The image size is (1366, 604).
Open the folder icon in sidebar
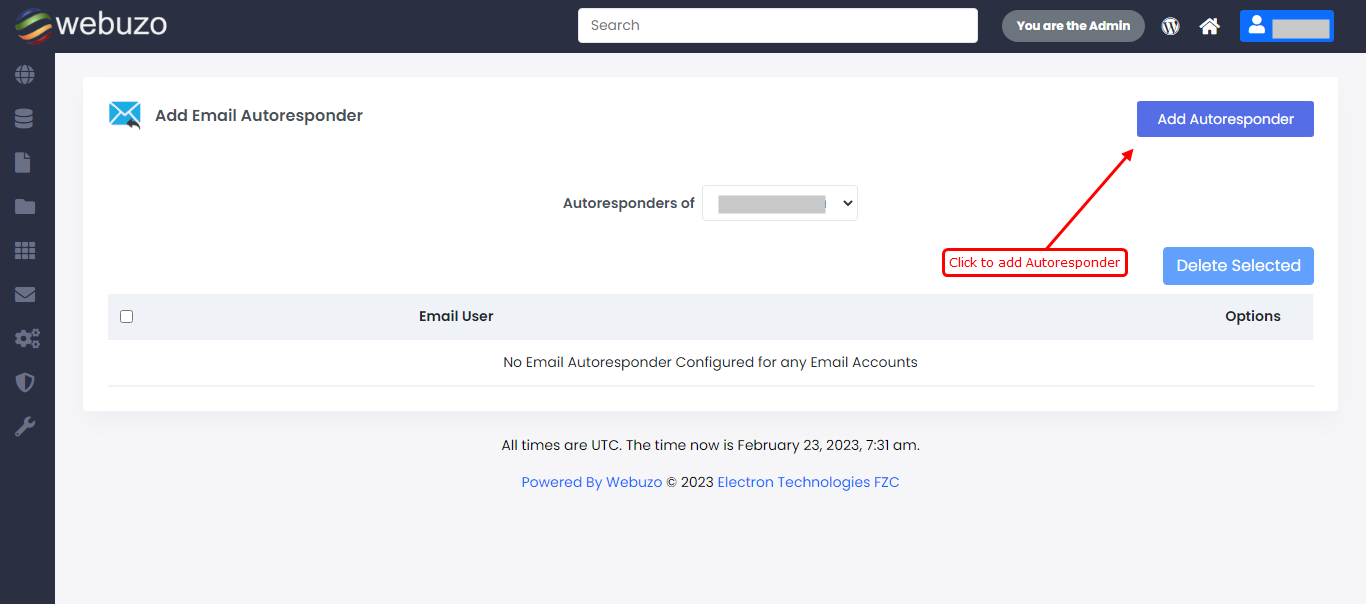[x=25, y=207]
